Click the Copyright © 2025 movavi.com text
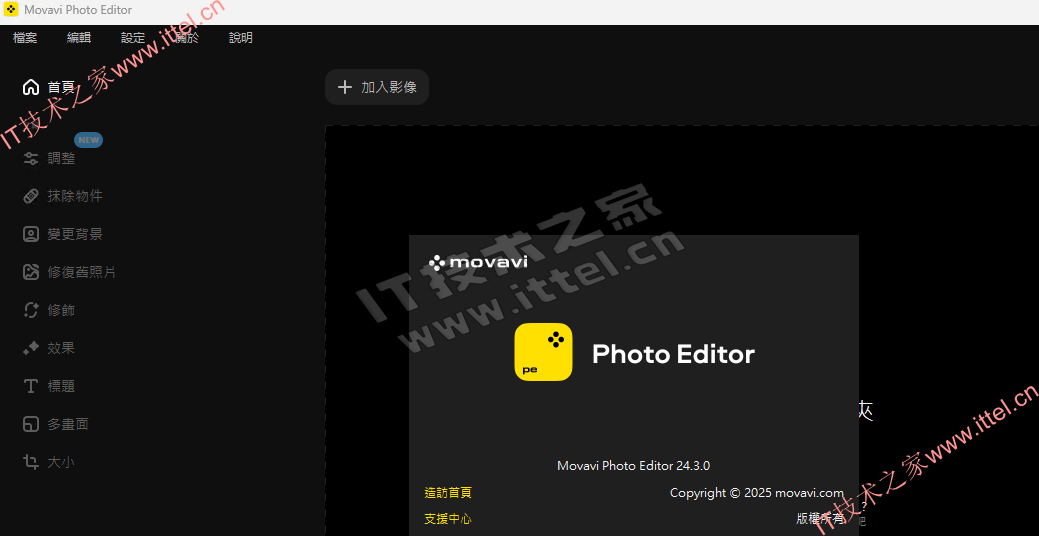Image resolution: width=1039 pixels, height=536 pixels. click(757, 493)
